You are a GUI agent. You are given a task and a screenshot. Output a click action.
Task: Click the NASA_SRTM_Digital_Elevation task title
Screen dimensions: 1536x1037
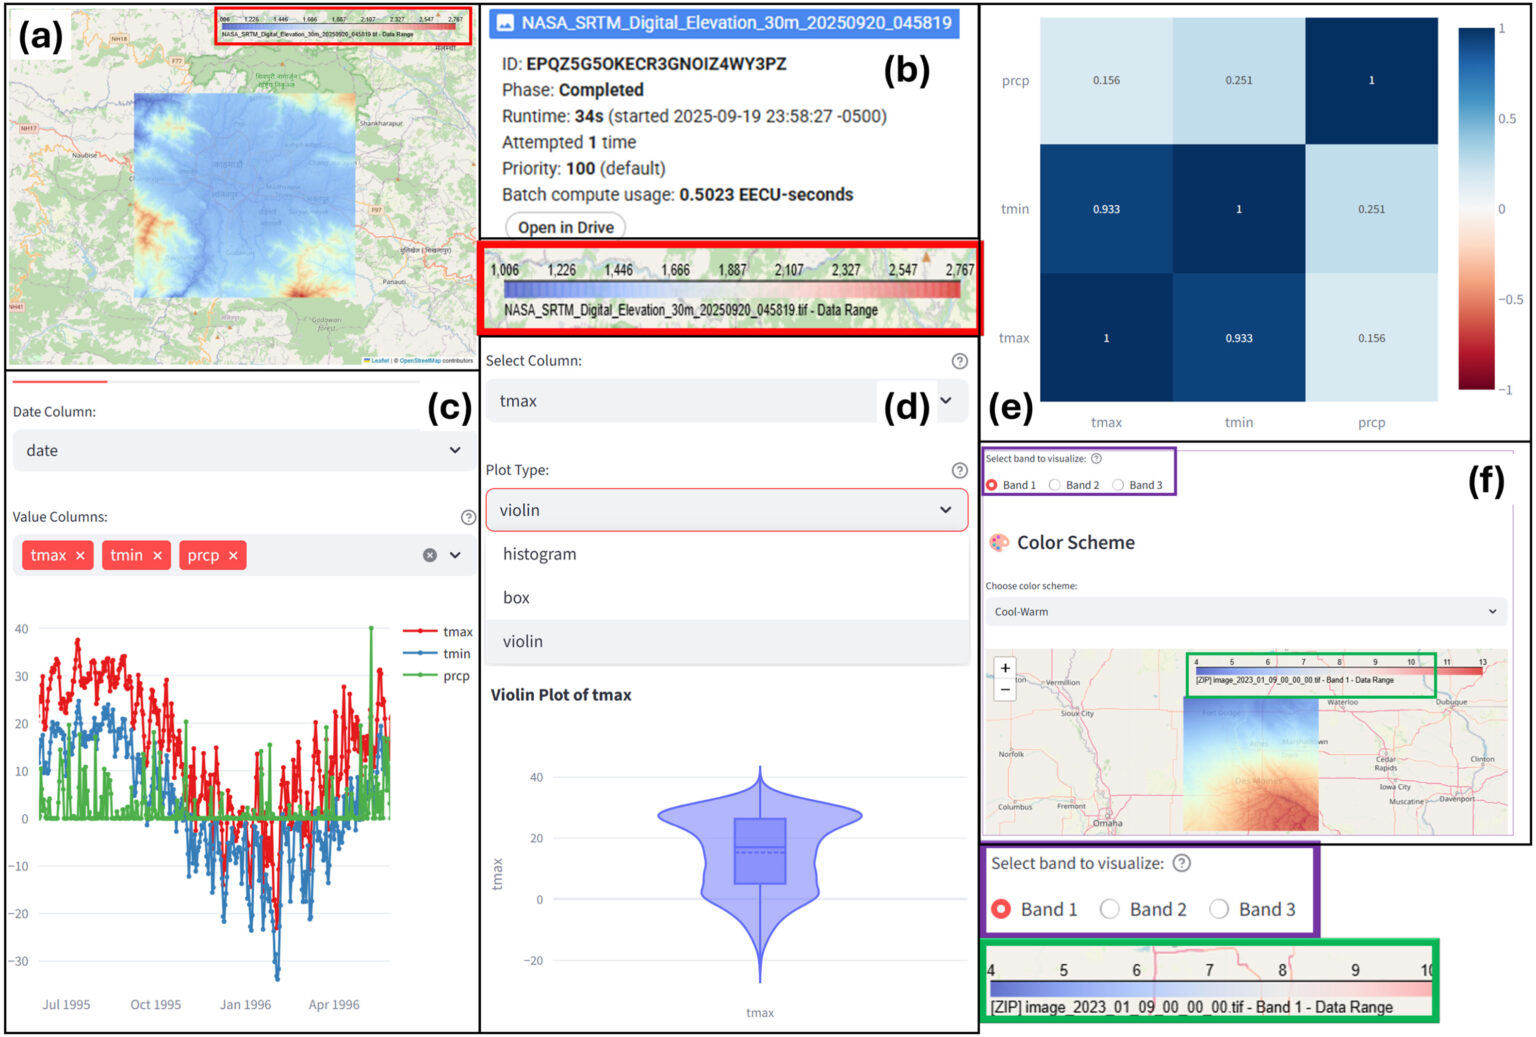(736, 22)
